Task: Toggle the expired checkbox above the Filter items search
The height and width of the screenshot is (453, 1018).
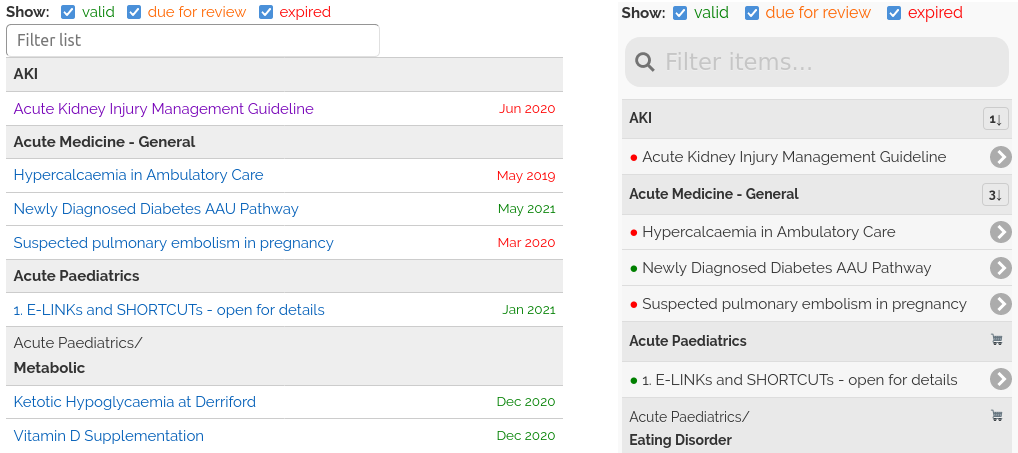Action: tap(894, 13)
